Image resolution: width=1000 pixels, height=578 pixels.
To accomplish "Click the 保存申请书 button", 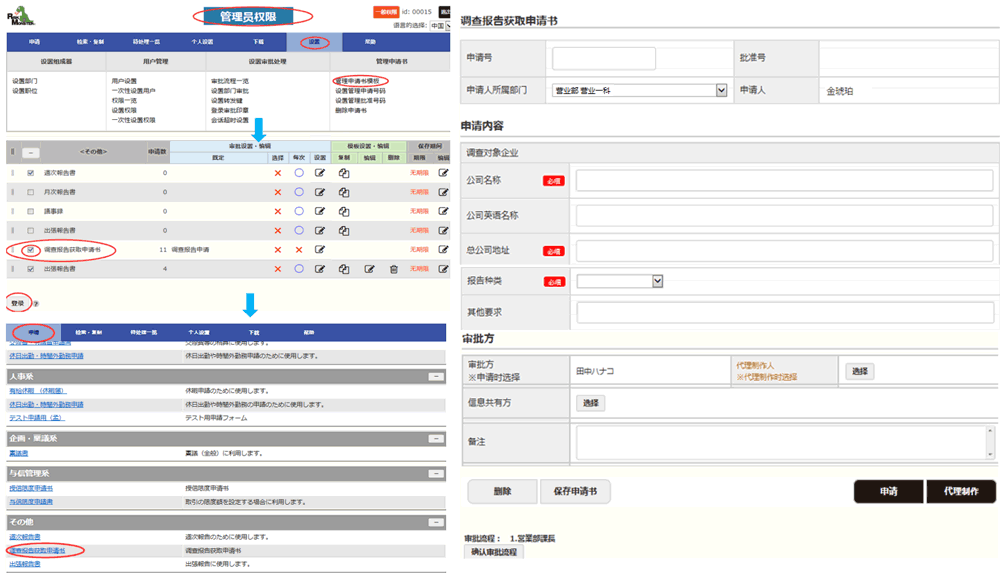I will coord(575,491).
